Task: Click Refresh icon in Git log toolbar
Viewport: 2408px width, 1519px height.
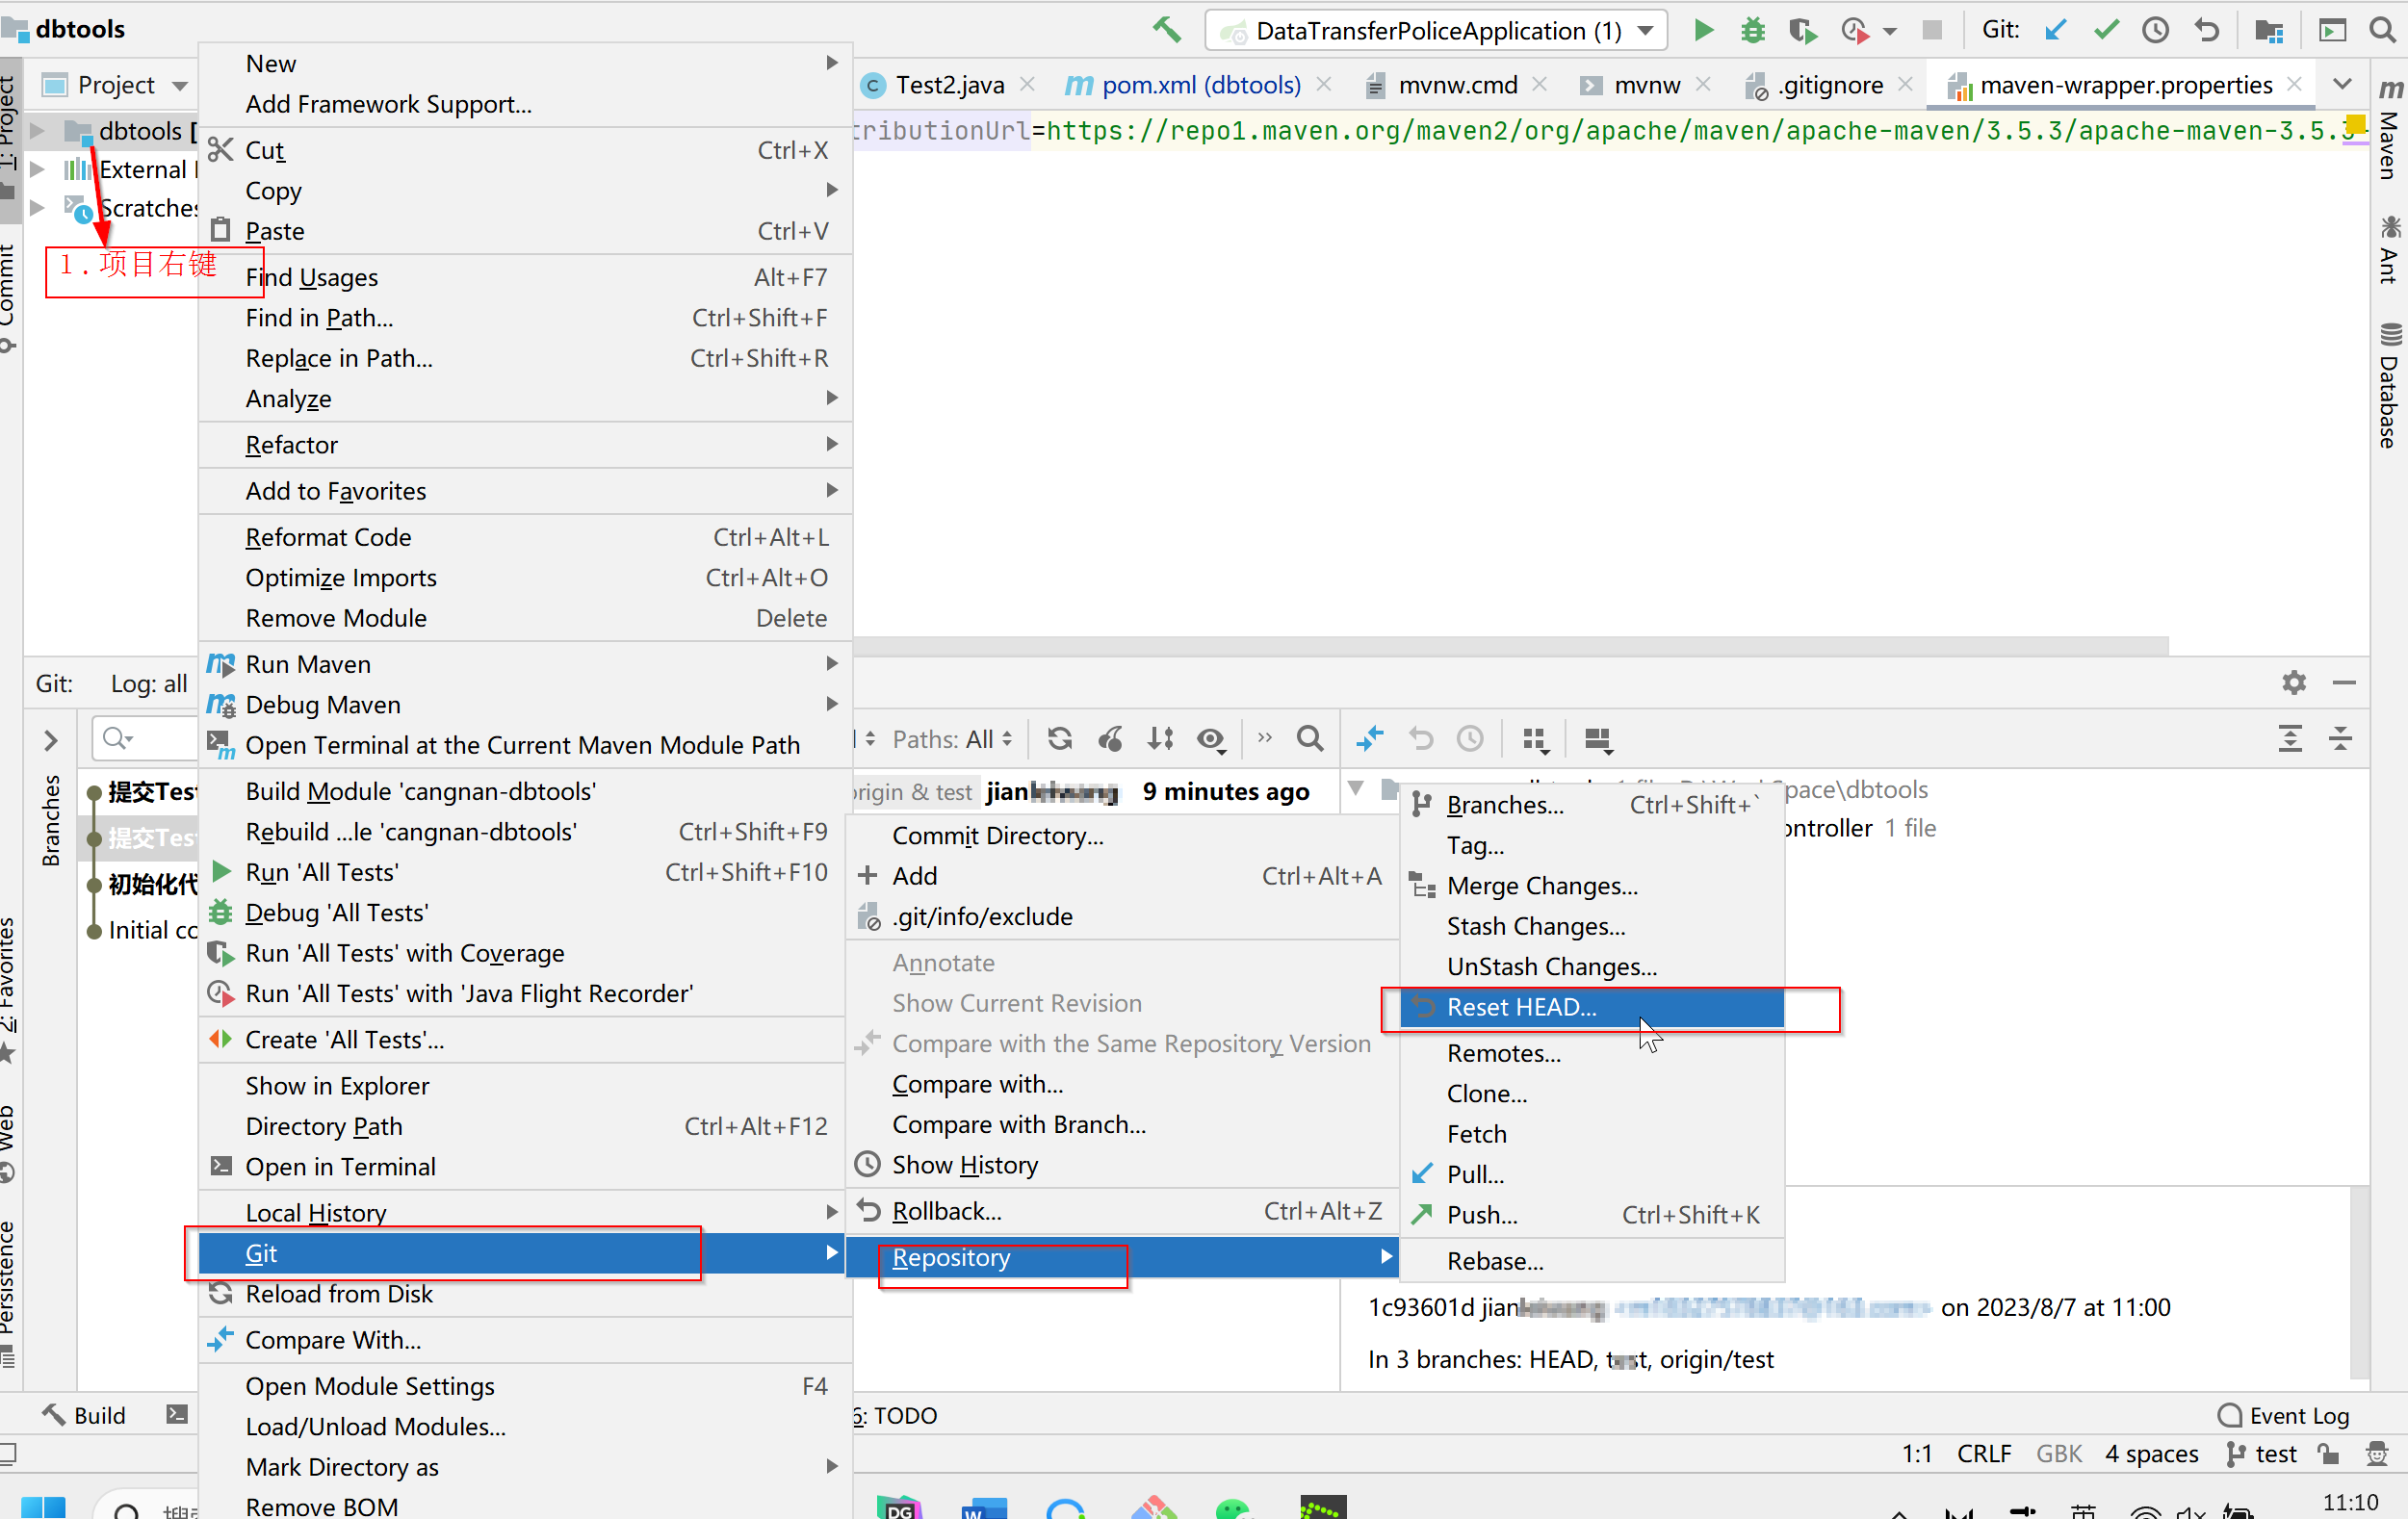Action: (1060, 739)
